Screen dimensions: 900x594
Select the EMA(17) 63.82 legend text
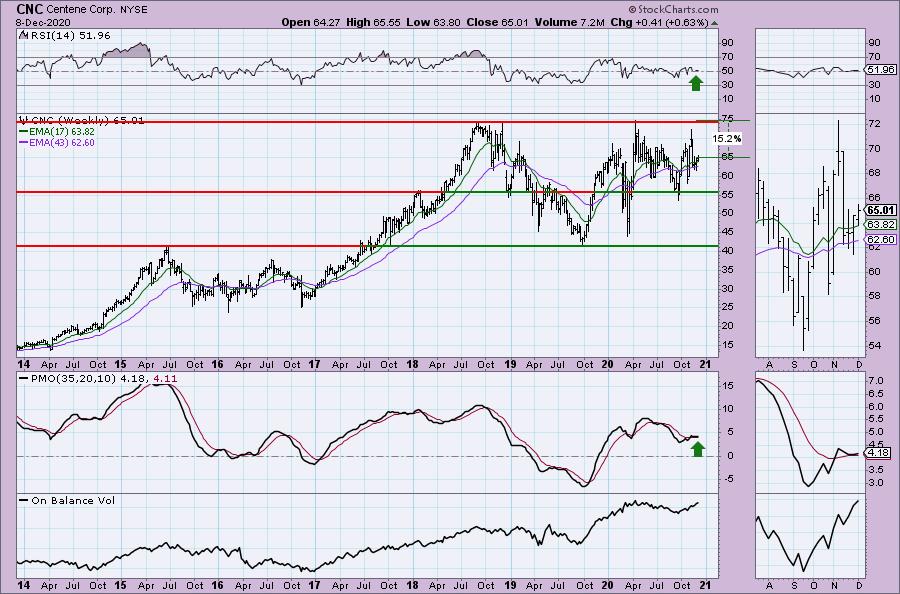pyautogui.click(x=61, y=131)
